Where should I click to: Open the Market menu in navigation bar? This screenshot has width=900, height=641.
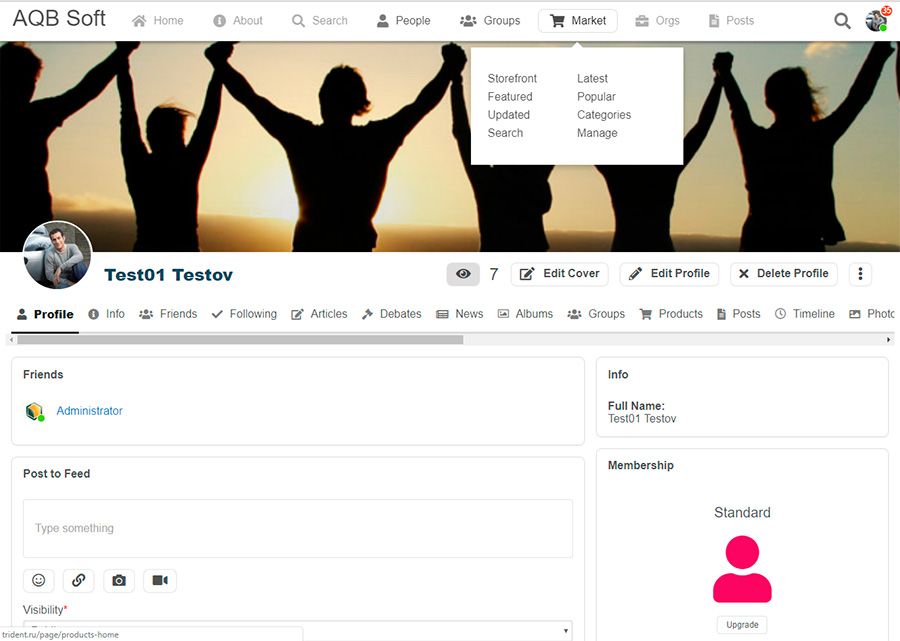click(x=578, y=21)
